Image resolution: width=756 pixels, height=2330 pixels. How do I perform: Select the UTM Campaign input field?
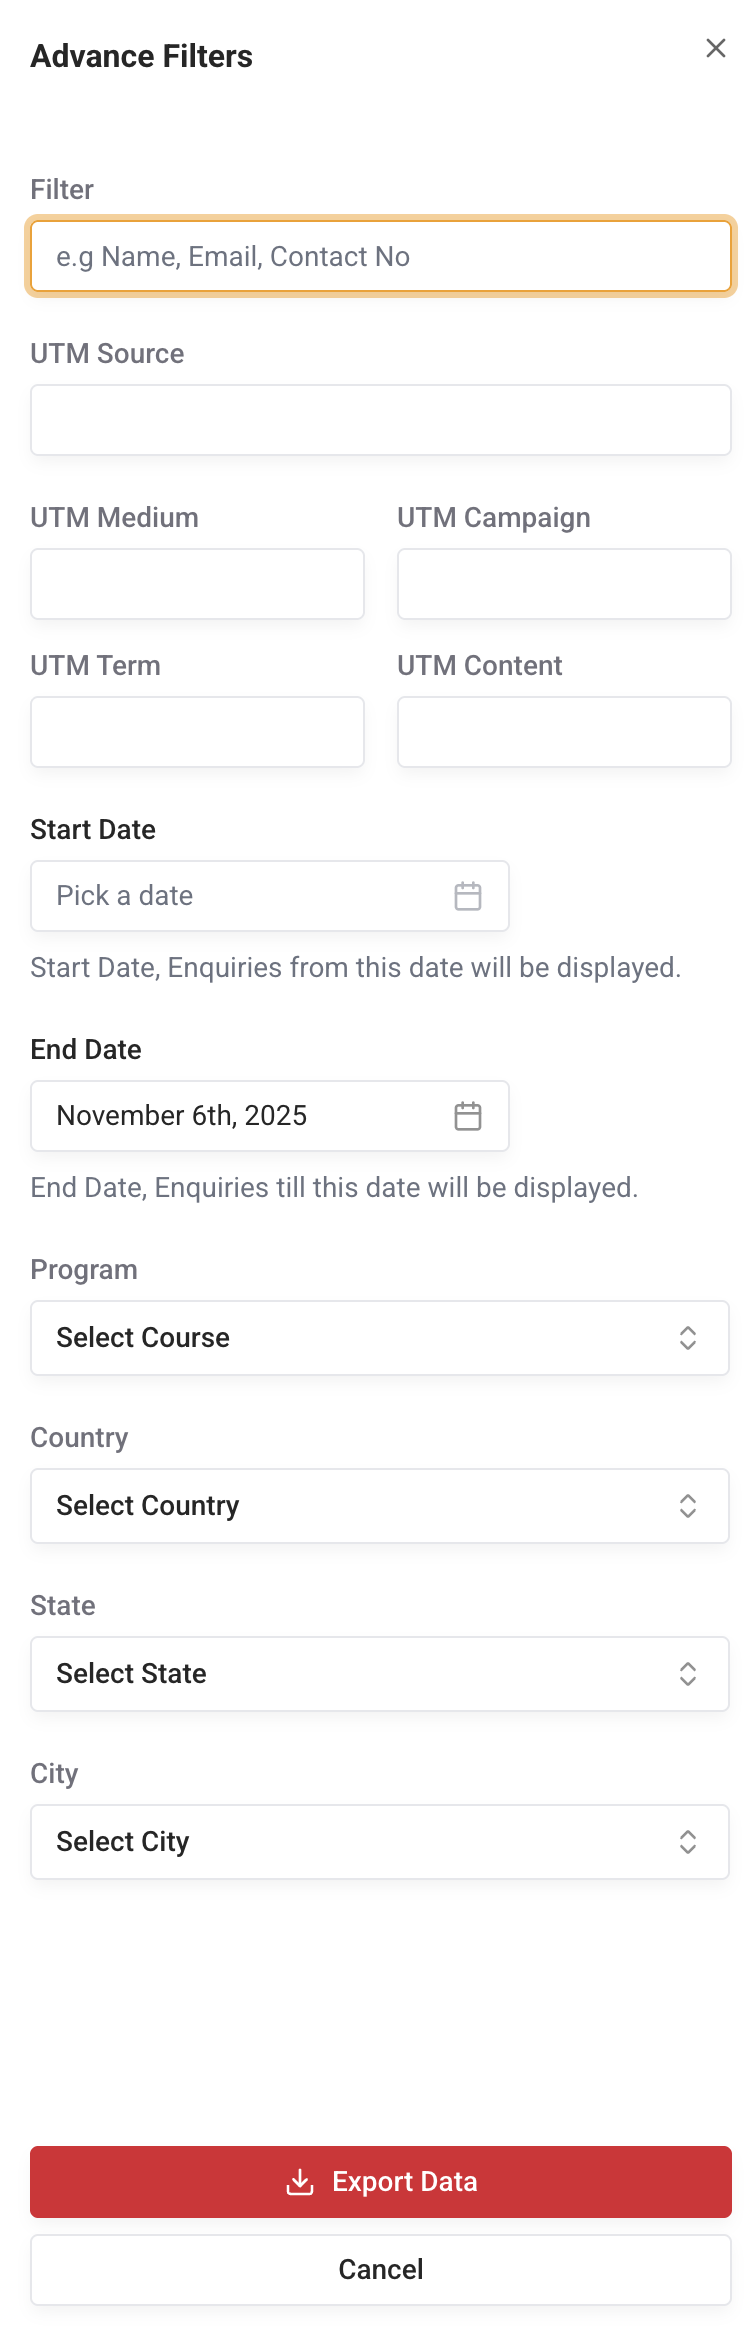point(564,584)
